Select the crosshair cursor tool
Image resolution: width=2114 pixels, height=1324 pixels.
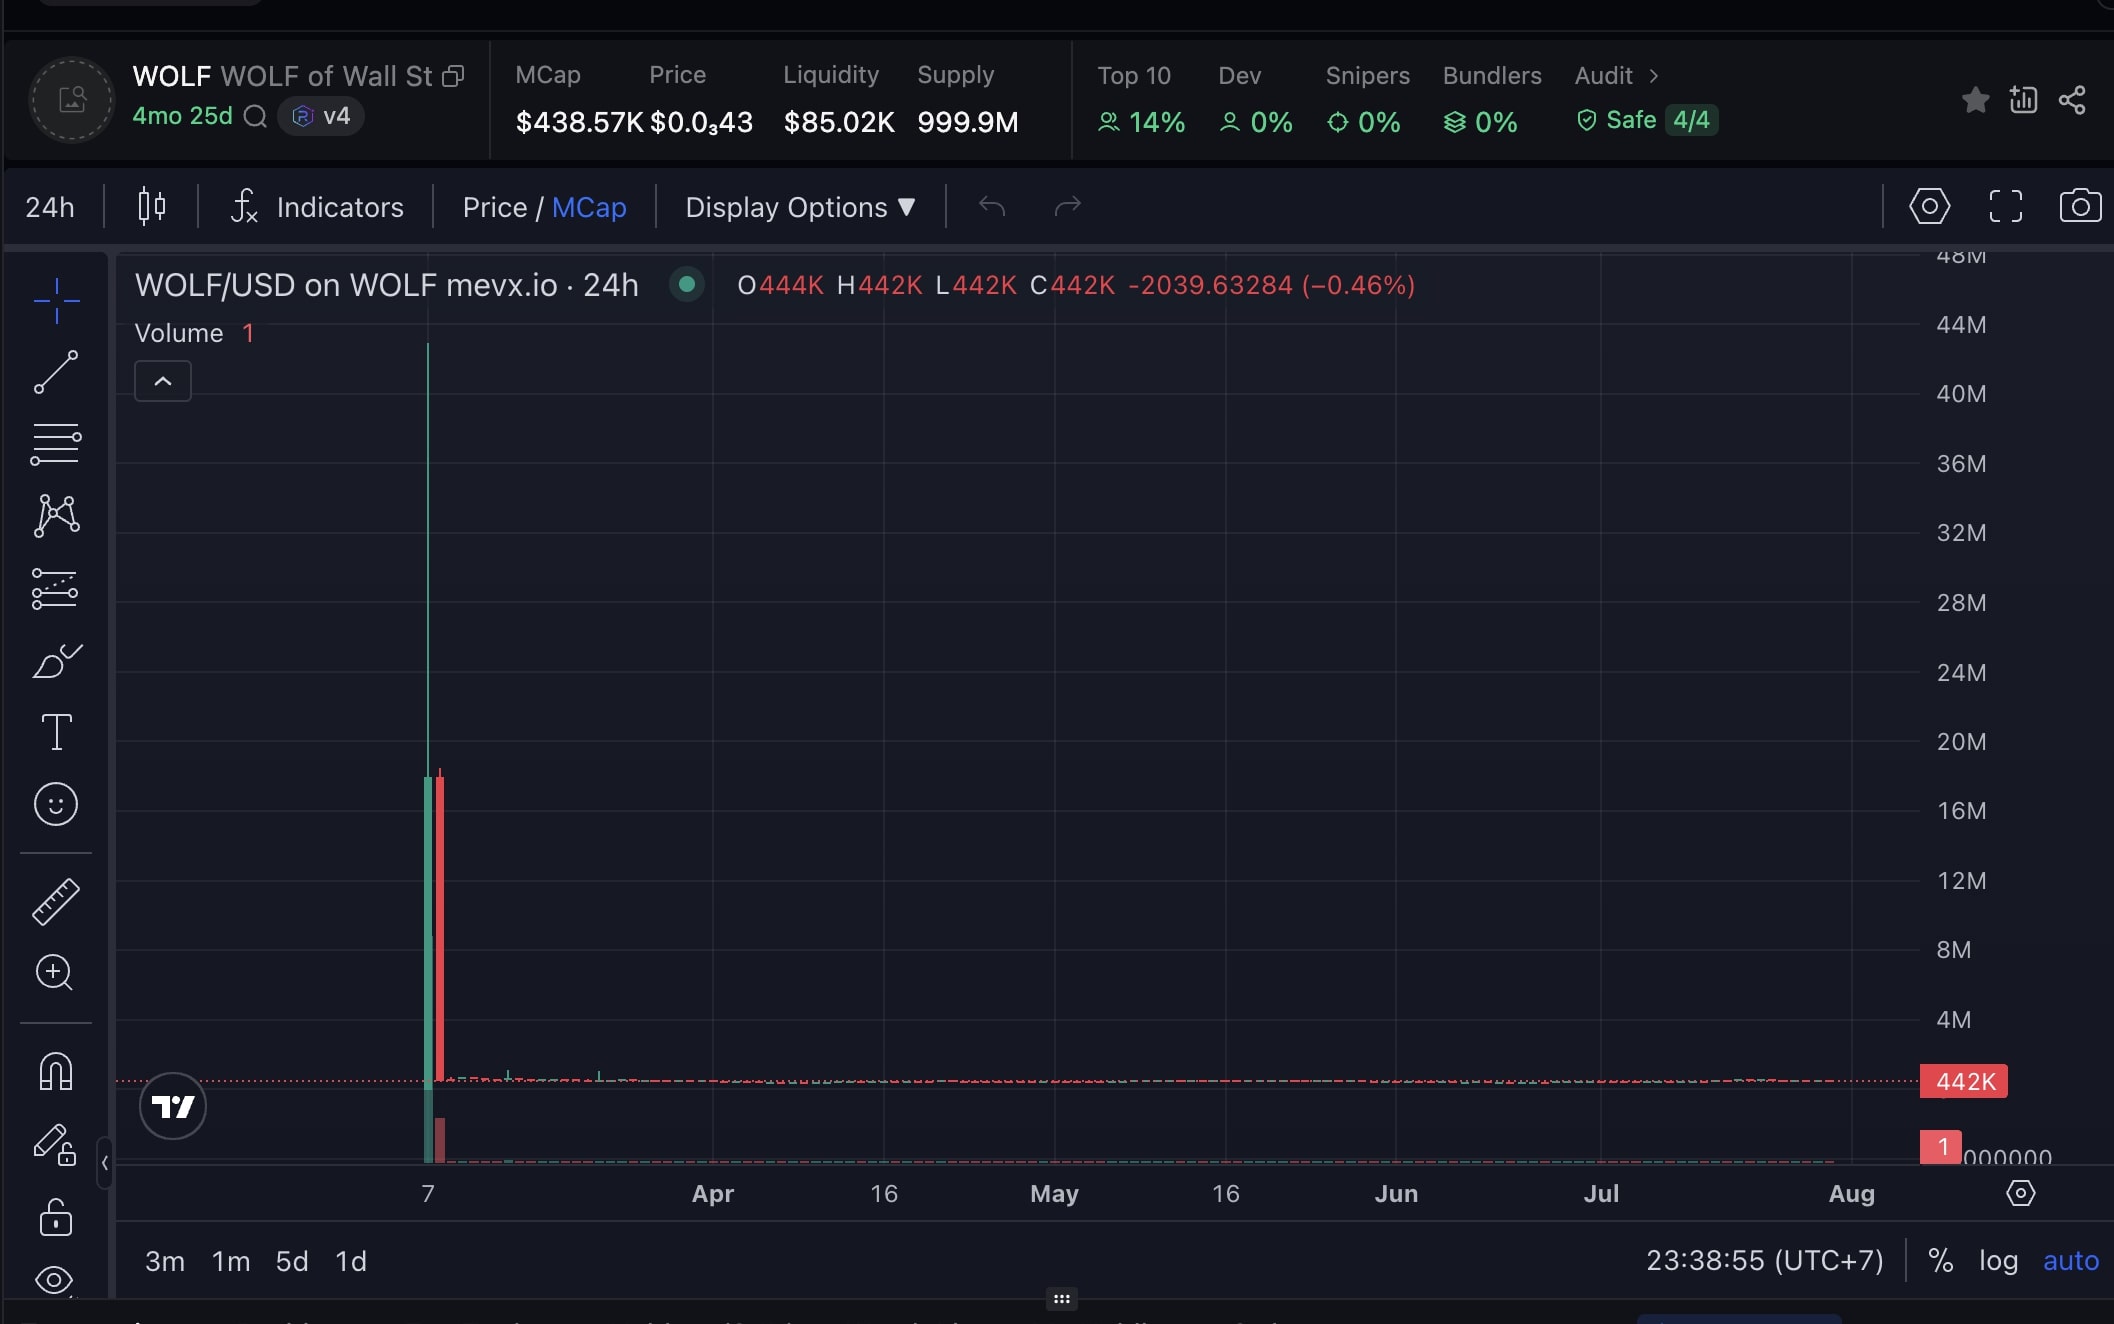56,300
